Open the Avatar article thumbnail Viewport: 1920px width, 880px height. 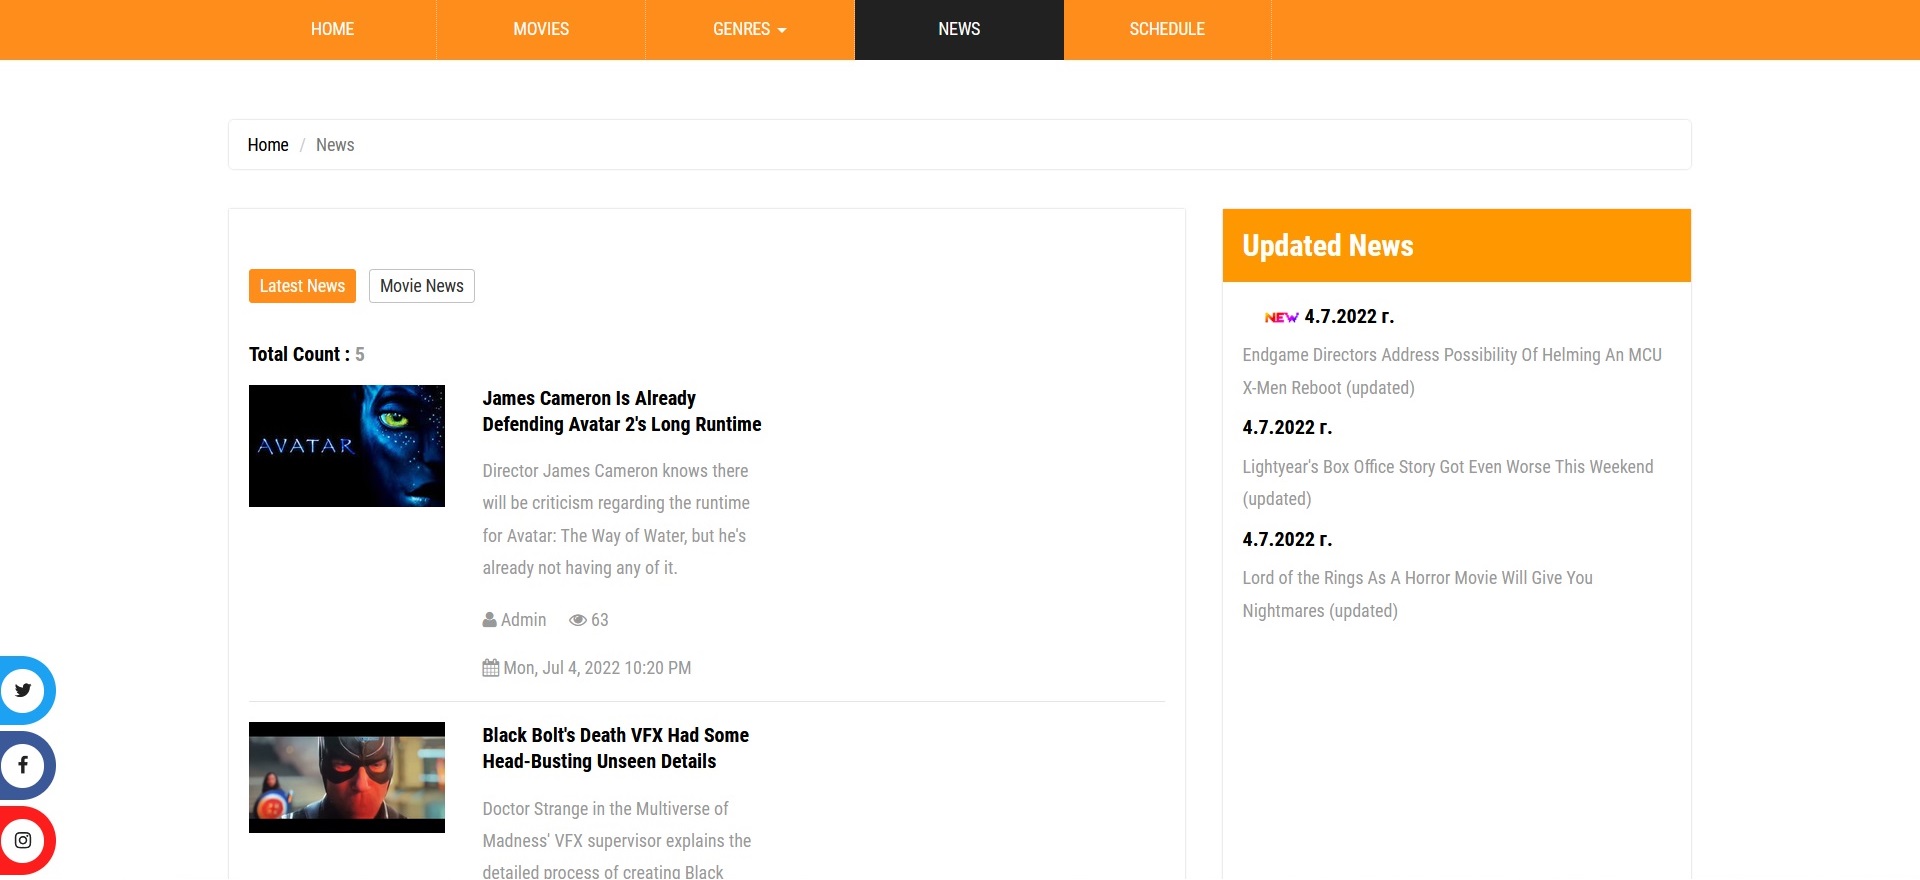pyautogui.click(x=346, y=446)
